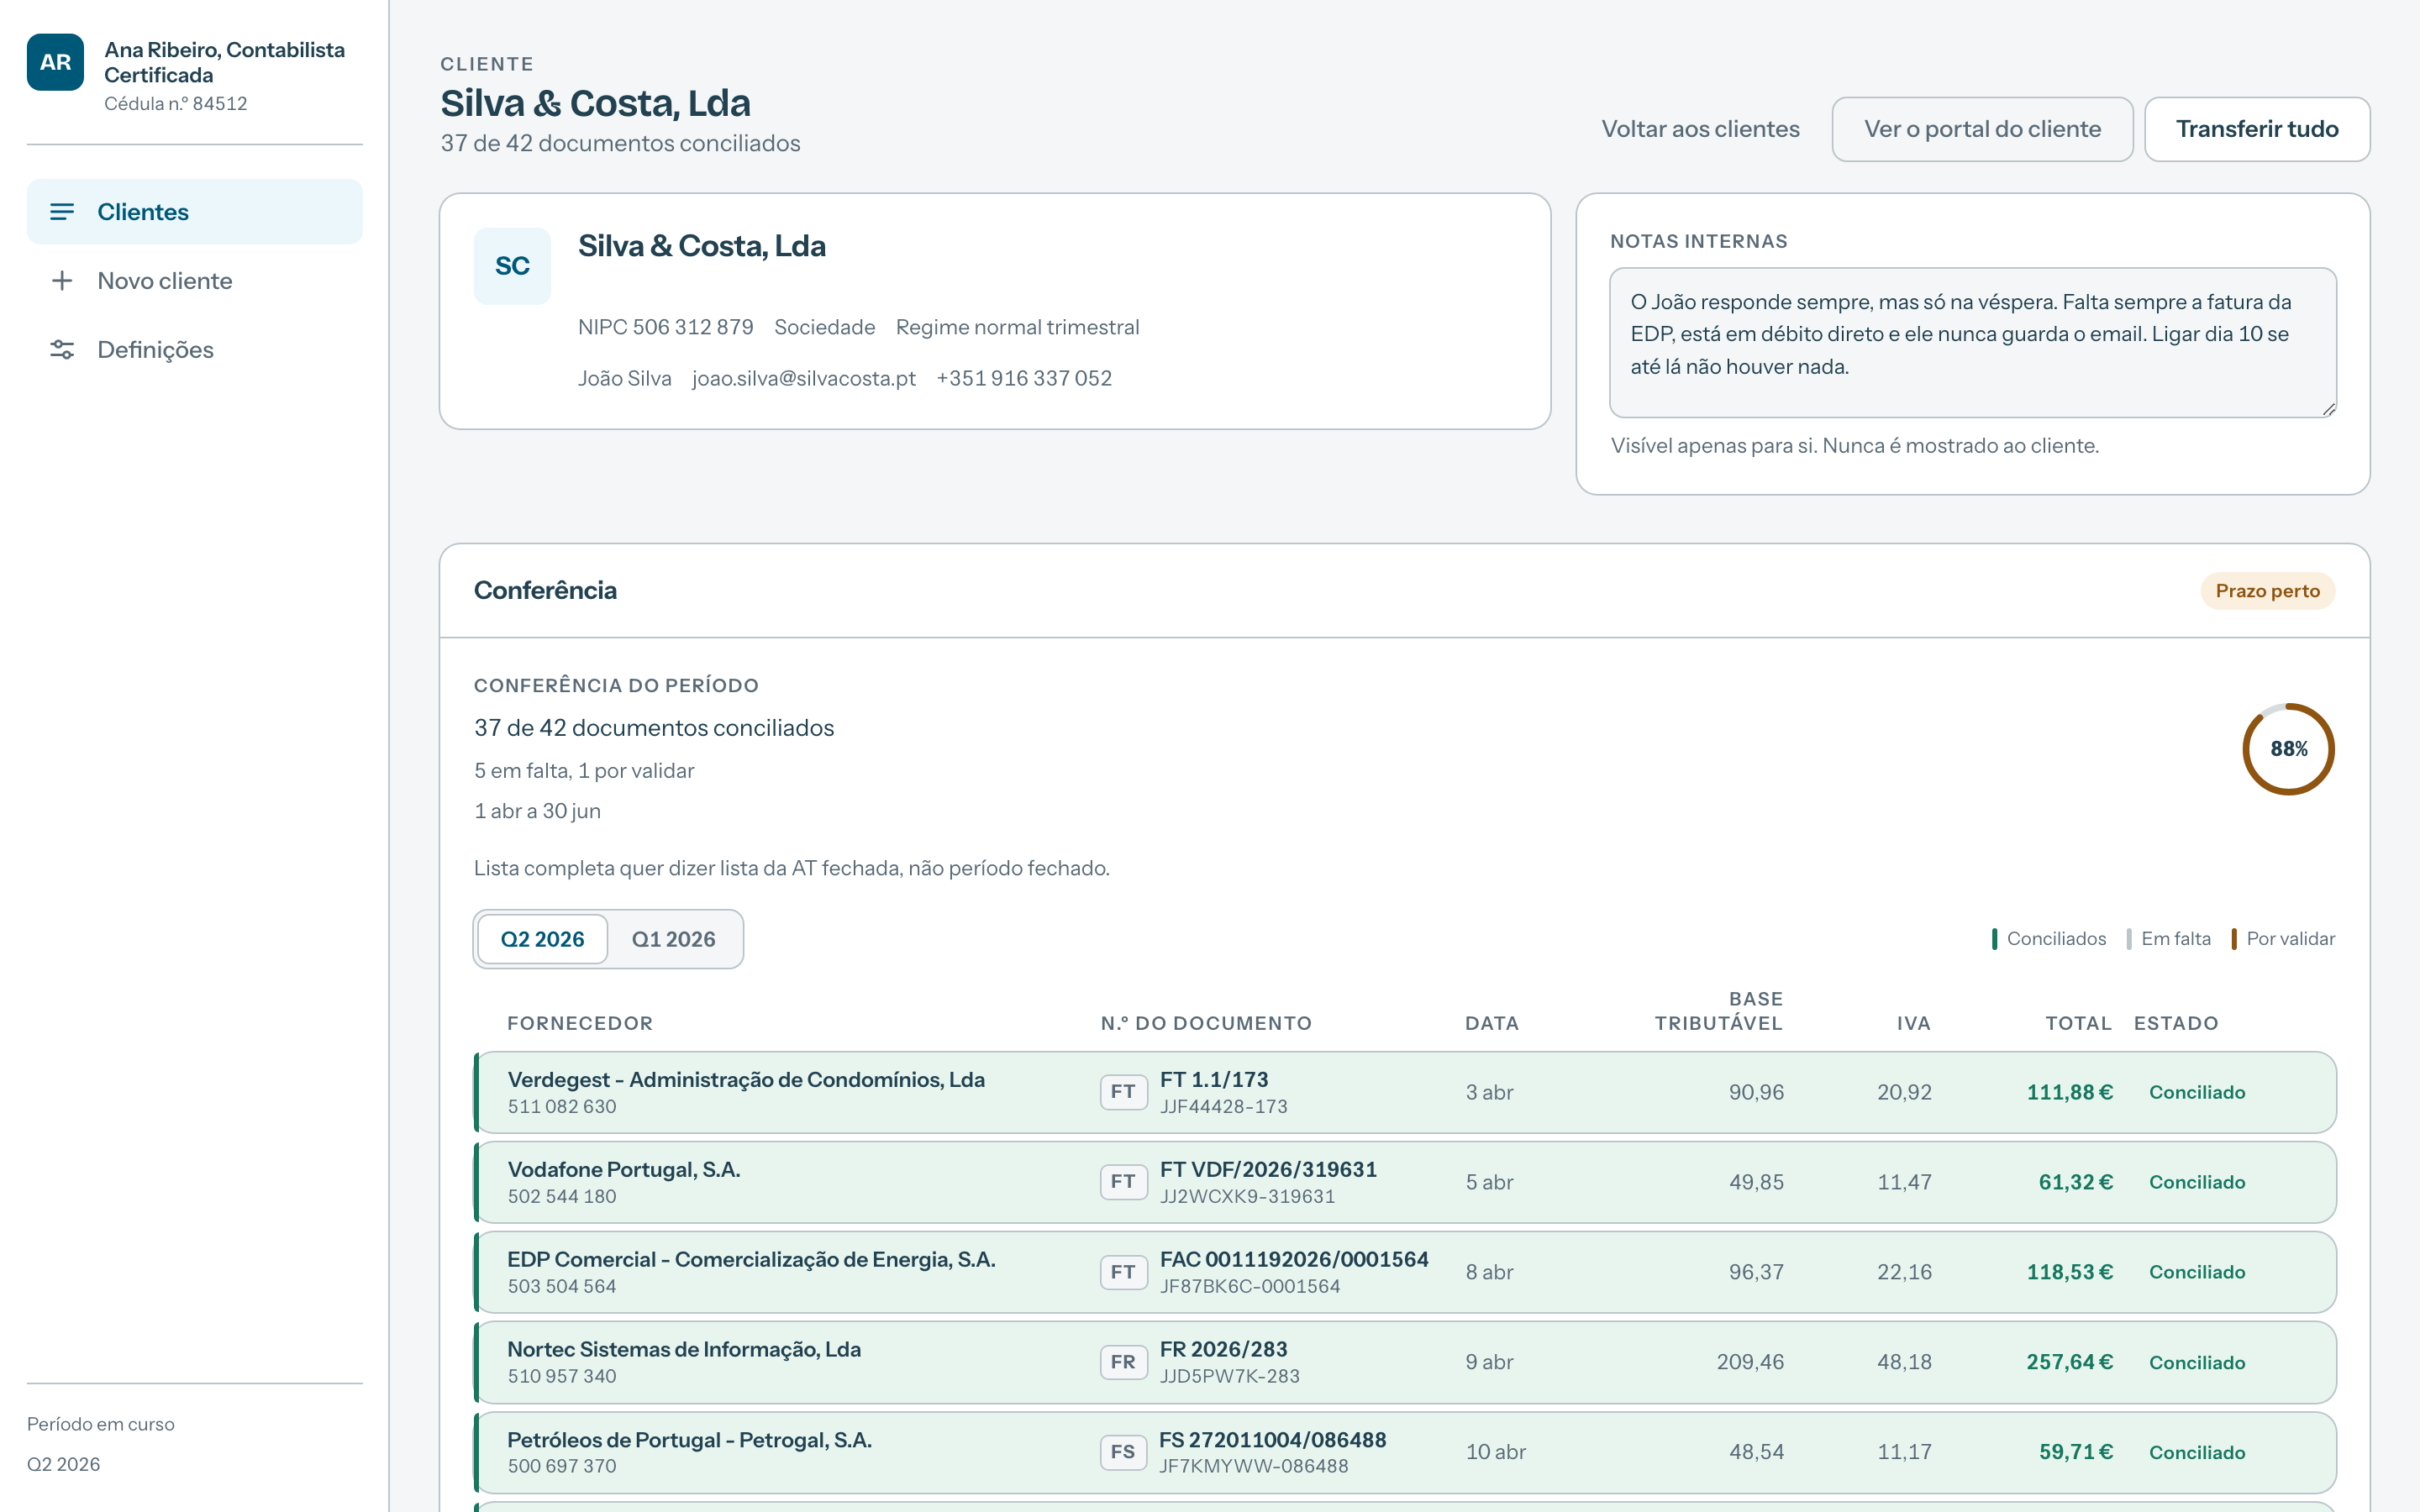Click the Data column header
Image resolution: width=2420 pixels, height=1512 pixels.
(1492, 1023)
